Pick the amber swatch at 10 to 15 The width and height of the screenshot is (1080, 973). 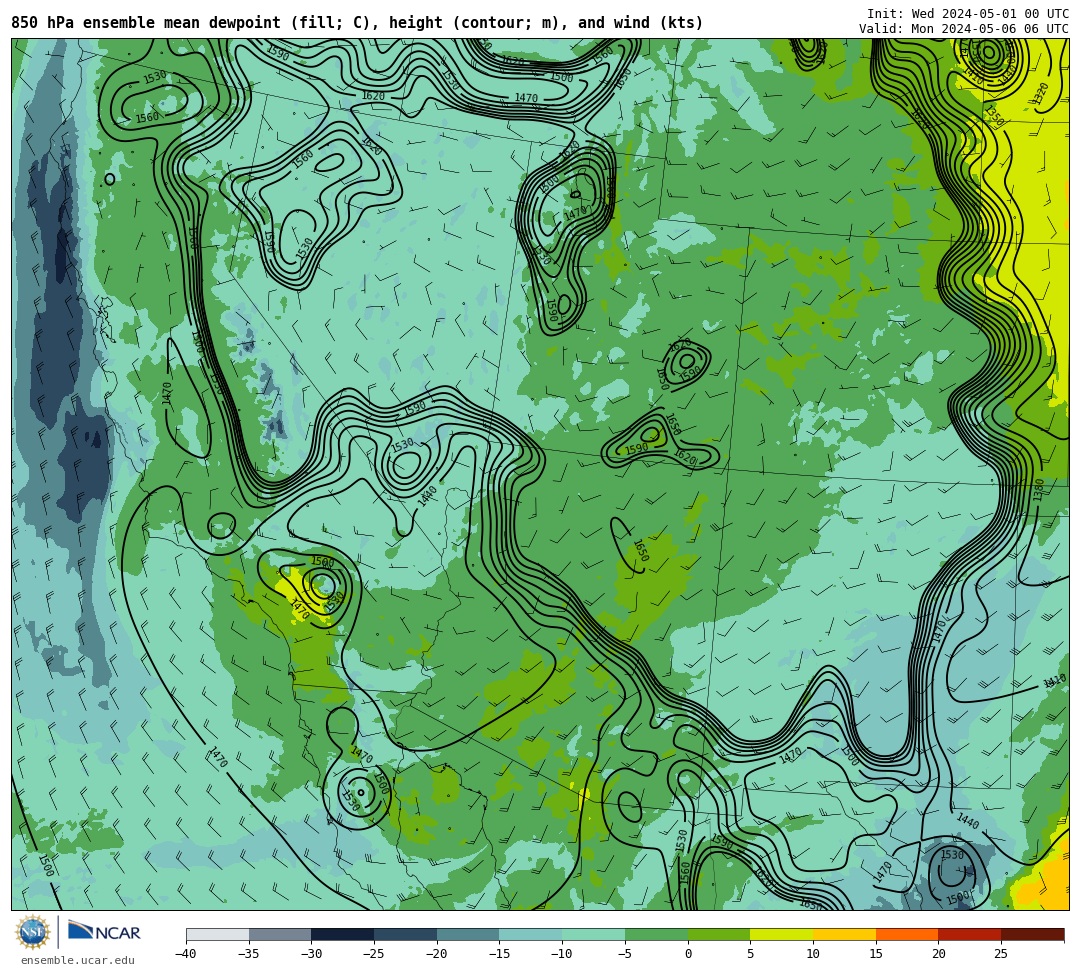(x=844, y=934)
